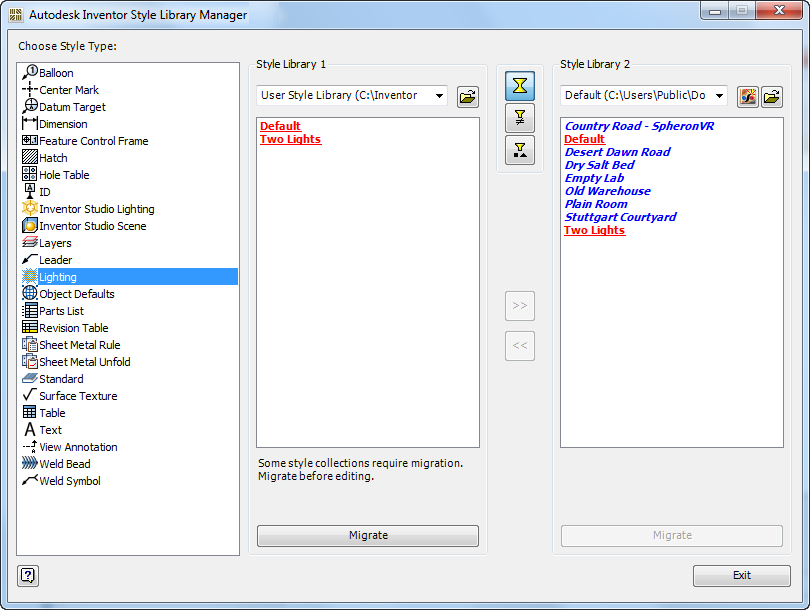Choose the Hatch pattern icon
The height and width of the screenshot is (610, 810).
[x=30, y=158]
